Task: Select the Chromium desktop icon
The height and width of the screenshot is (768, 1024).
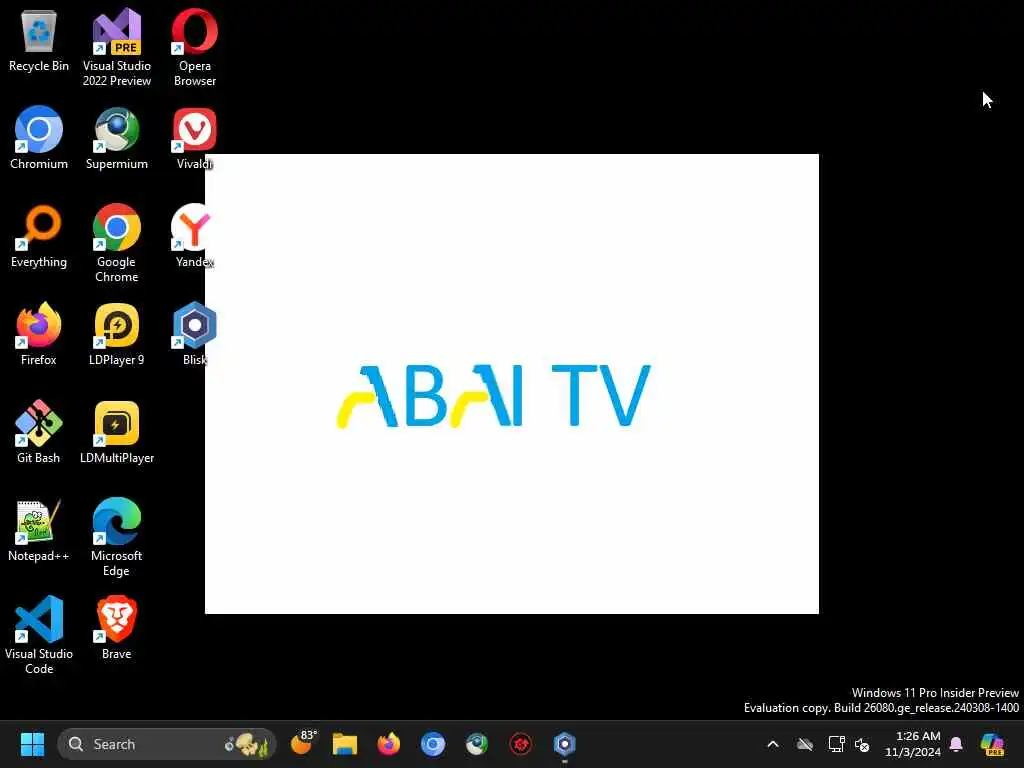Action: pyautogui.click(x=39, y=138)
